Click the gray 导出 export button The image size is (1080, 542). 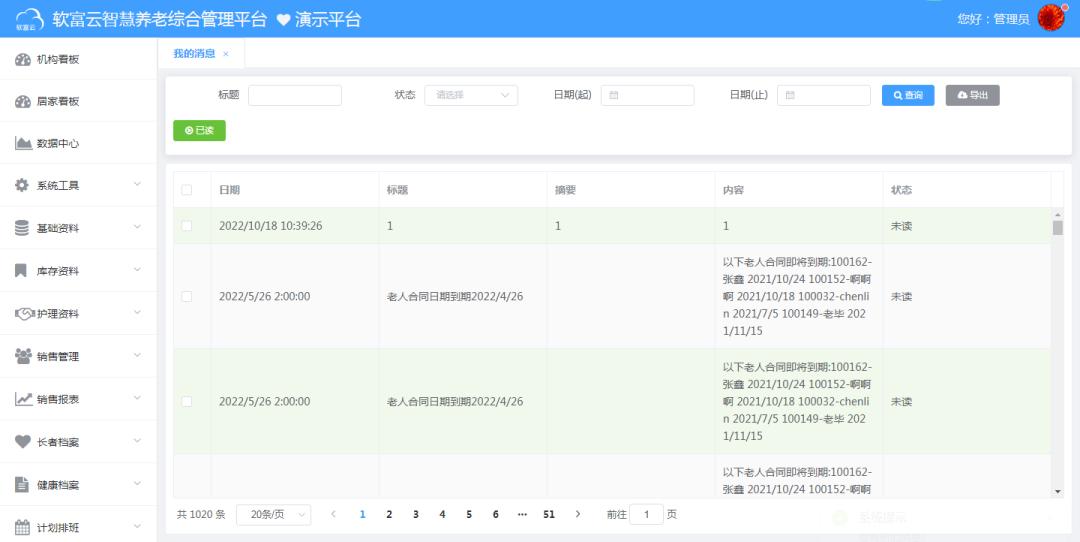click(973, 95)
